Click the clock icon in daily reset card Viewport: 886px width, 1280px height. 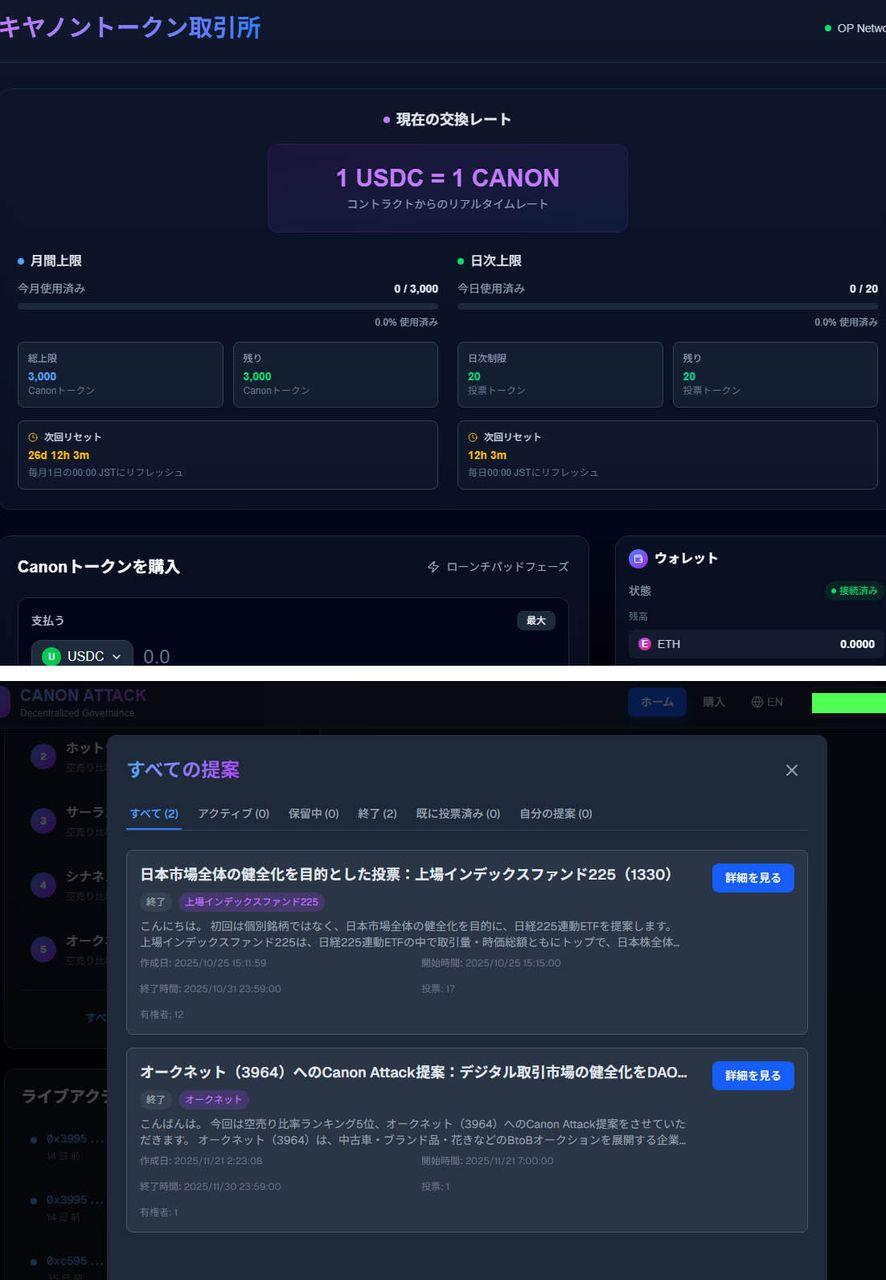tap(473, 437)
